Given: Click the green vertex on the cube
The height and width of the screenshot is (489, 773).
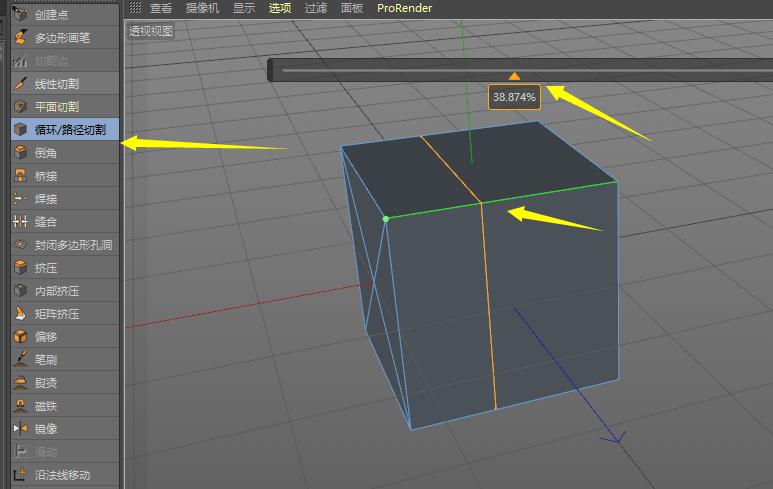Looking at the screenshot, I should click(x=386, y=219).
